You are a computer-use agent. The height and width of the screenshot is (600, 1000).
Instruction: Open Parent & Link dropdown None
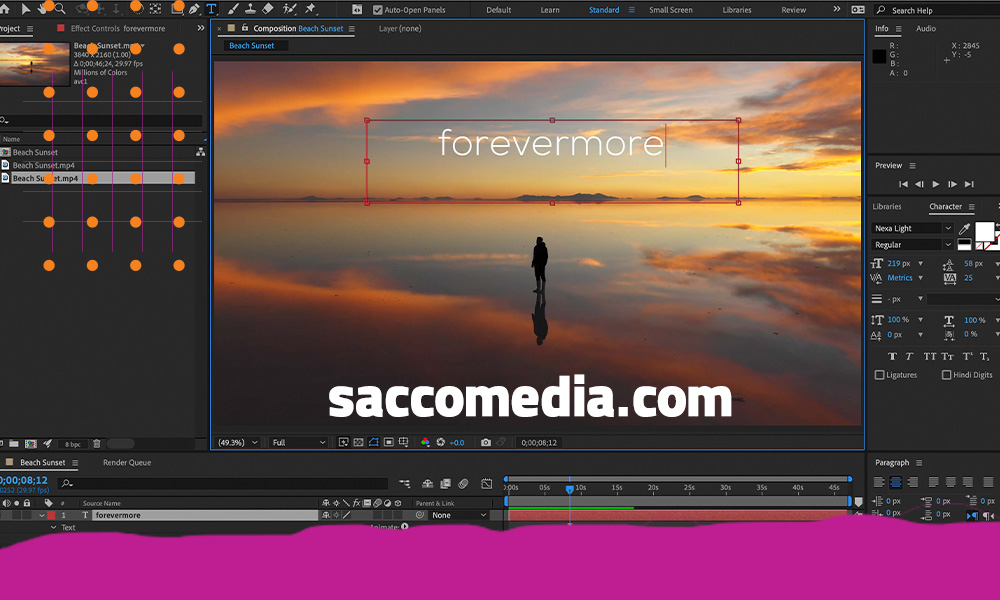(459, 515)
